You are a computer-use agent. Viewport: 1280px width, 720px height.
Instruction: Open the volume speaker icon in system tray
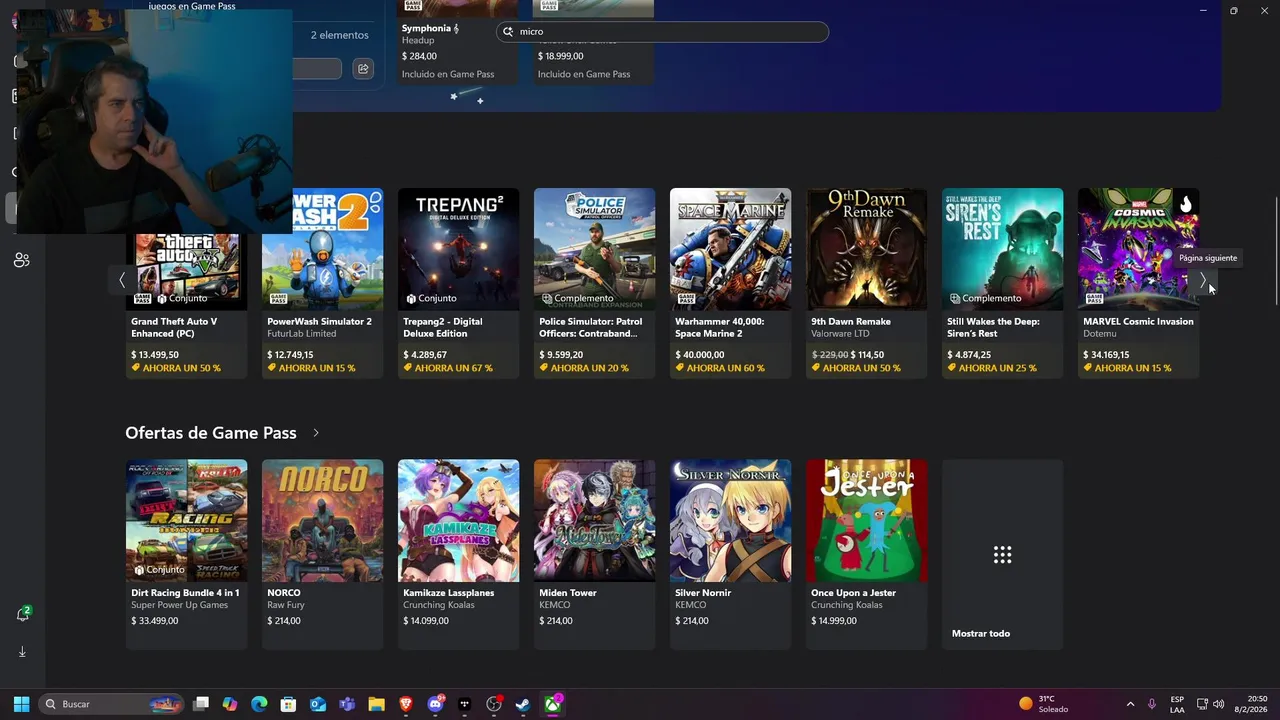pos(1218,704)
